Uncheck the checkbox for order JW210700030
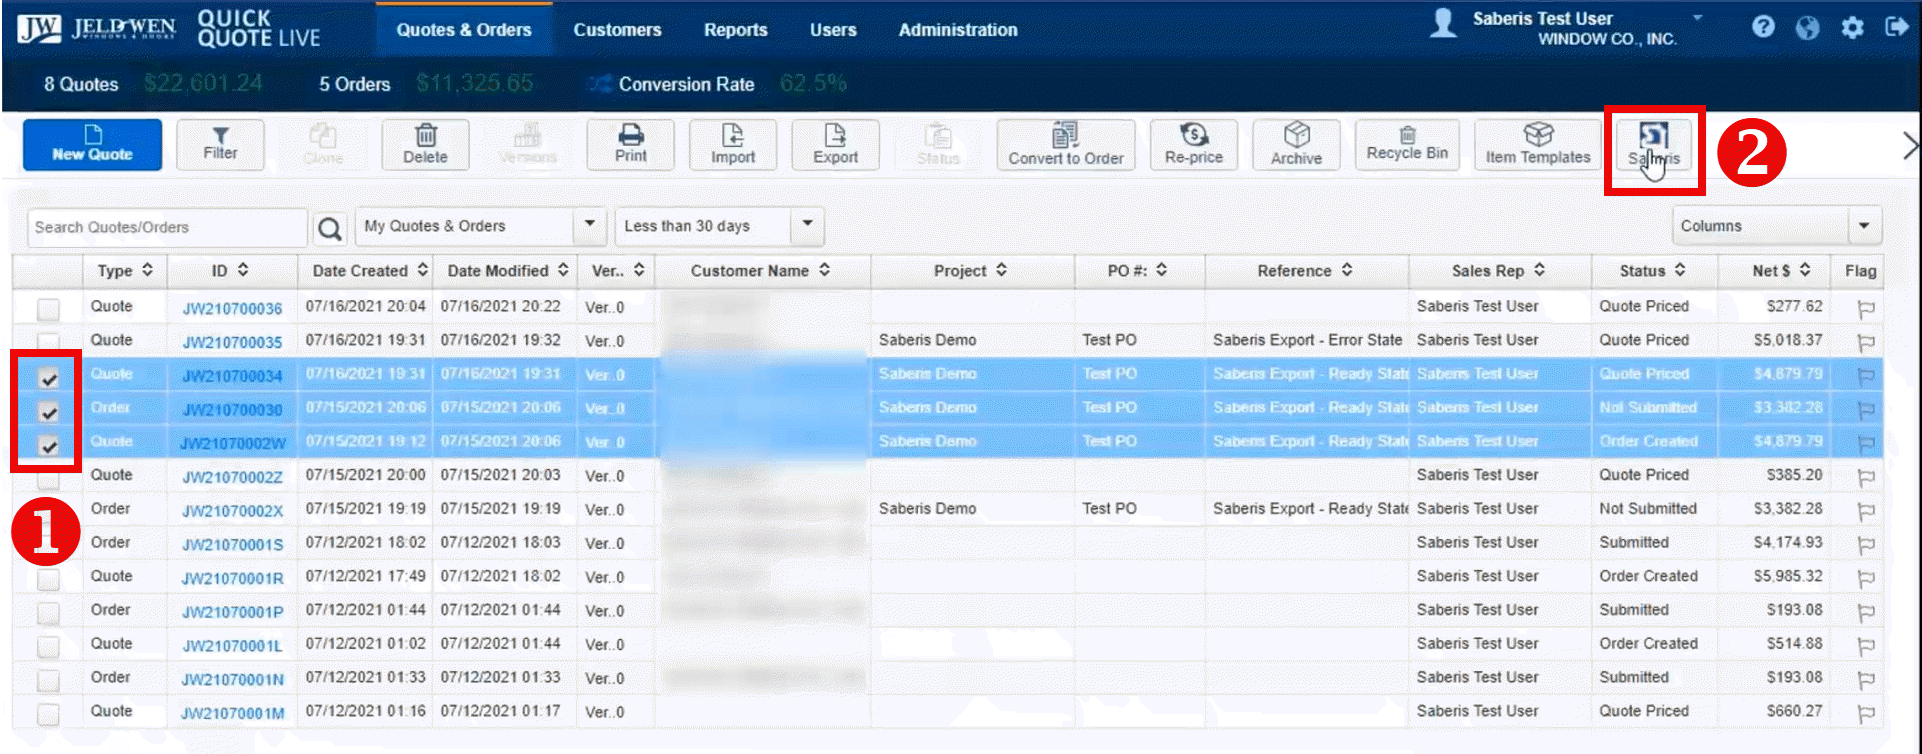The width and height of the screenshot is (1922, 754). pyautogui.click(x=48, y=412)
